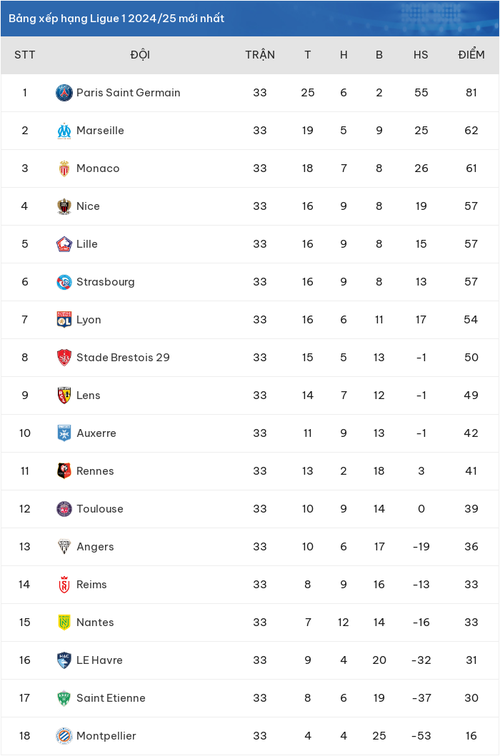Select the Rennes team badge

tap(64, 471)
